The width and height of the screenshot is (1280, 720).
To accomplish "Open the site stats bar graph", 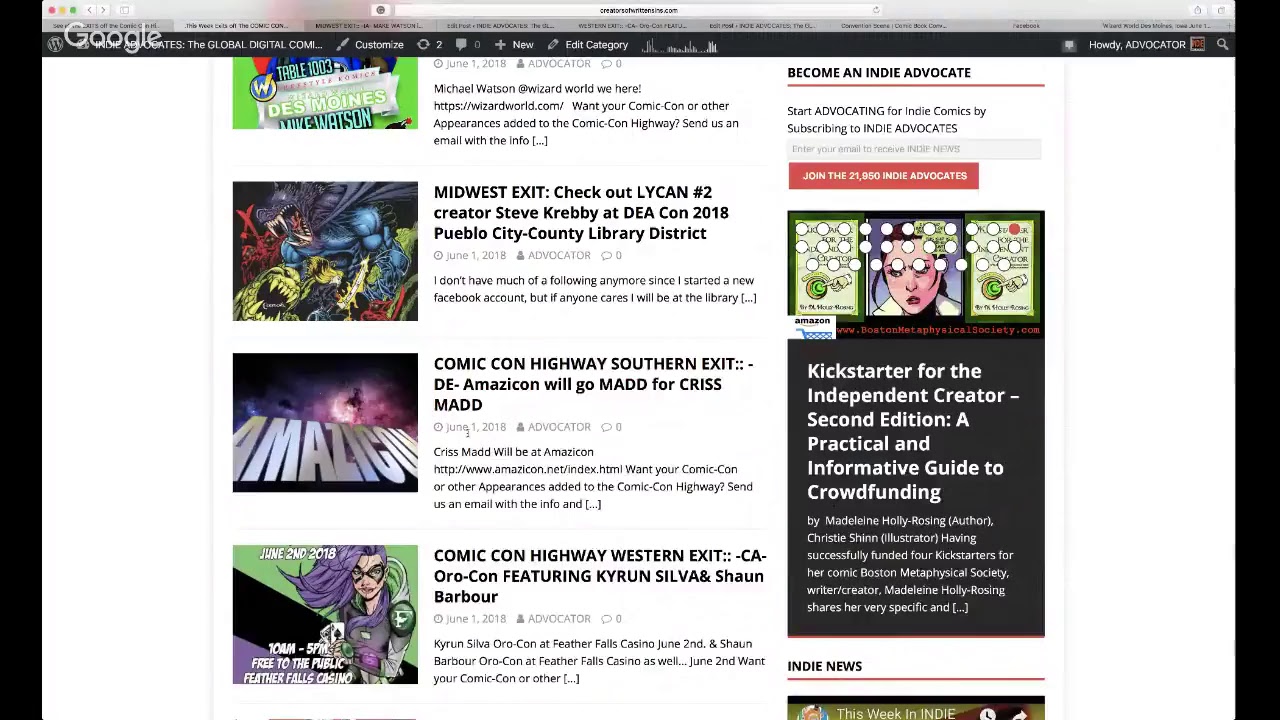I will click(680, 46).
